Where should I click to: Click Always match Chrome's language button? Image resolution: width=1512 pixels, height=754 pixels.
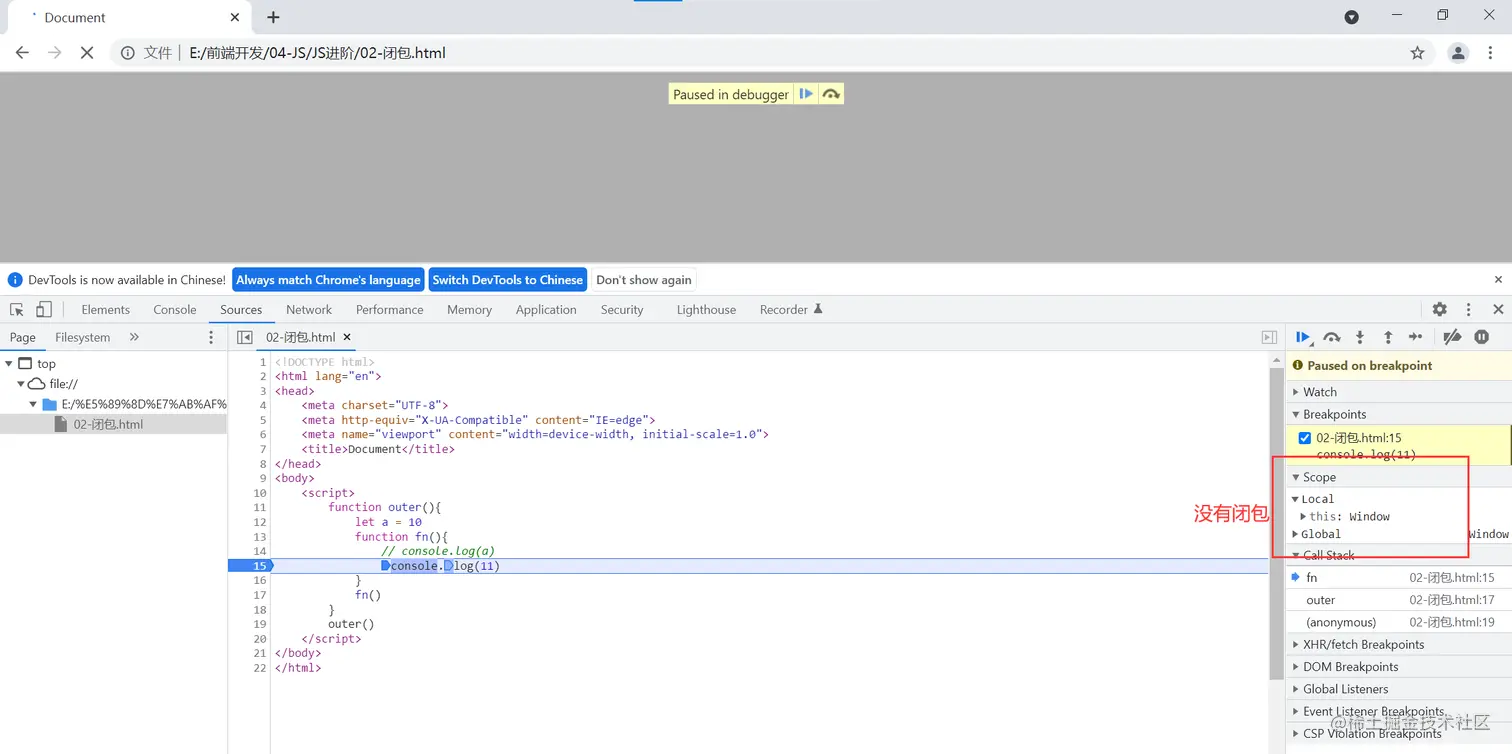tap(328, 280)
